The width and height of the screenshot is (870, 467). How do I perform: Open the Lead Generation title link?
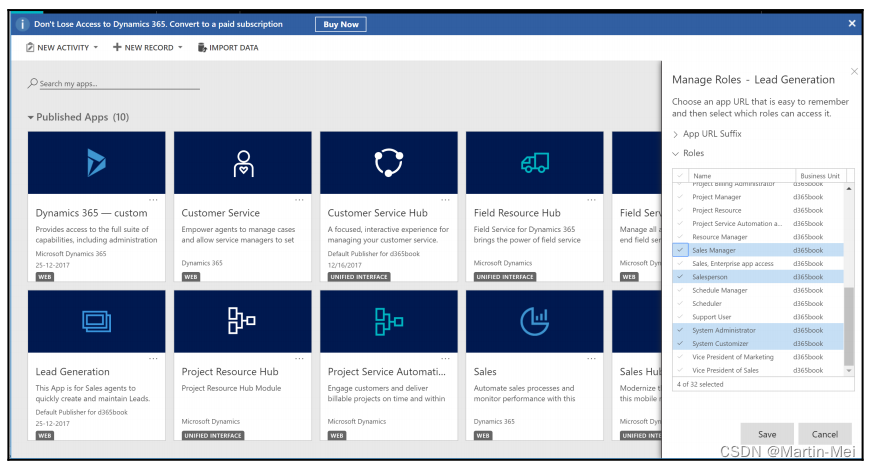click(72, 372)
